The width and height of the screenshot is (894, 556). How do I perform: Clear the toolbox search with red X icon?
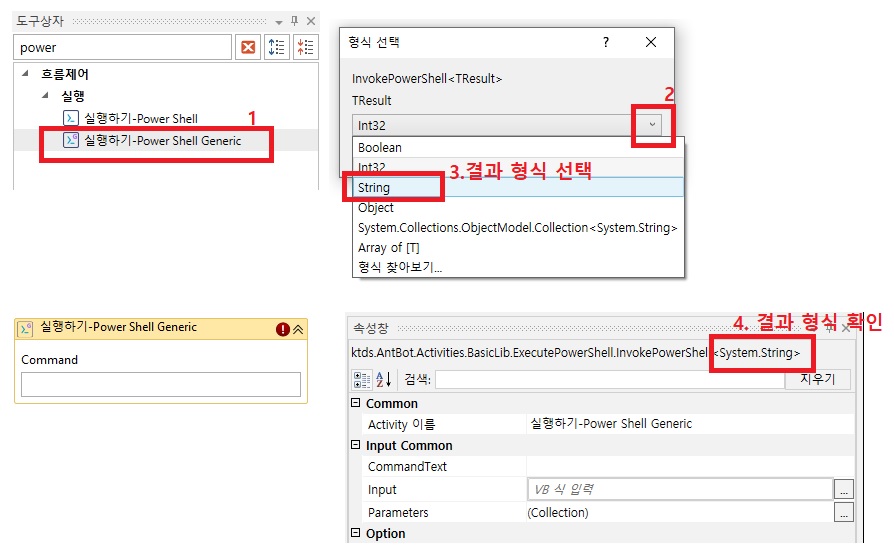[x=248, y=47]
